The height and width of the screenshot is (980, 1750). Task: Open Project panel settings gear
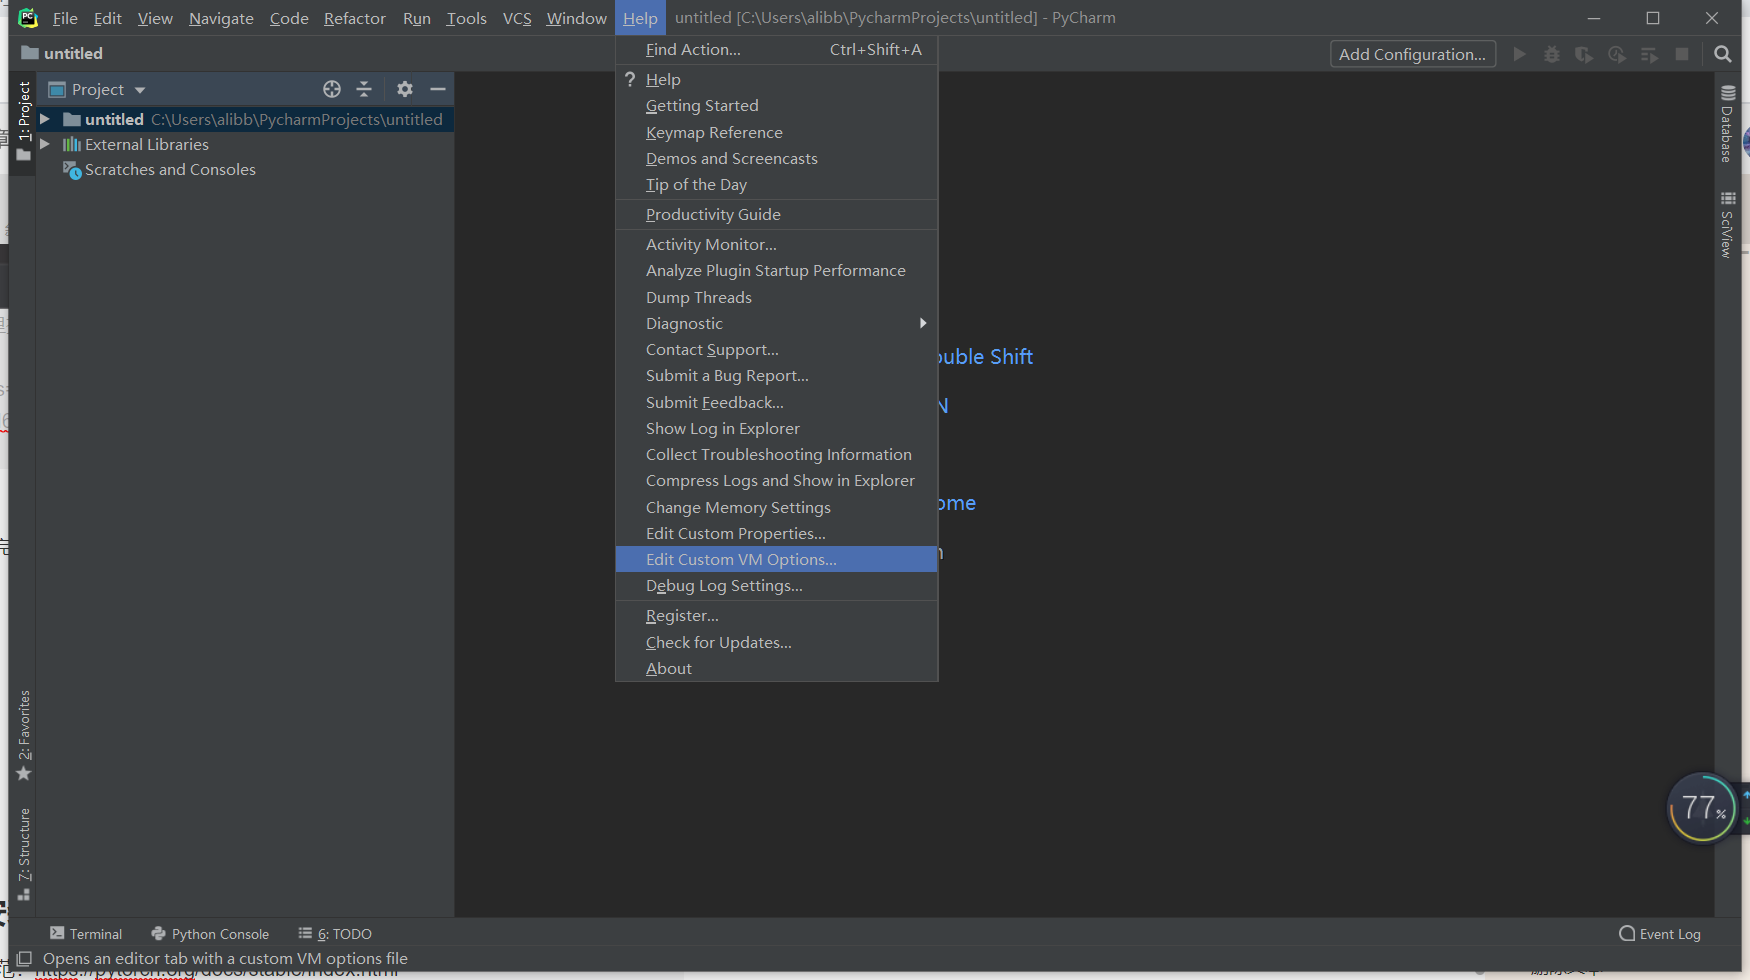405,89
